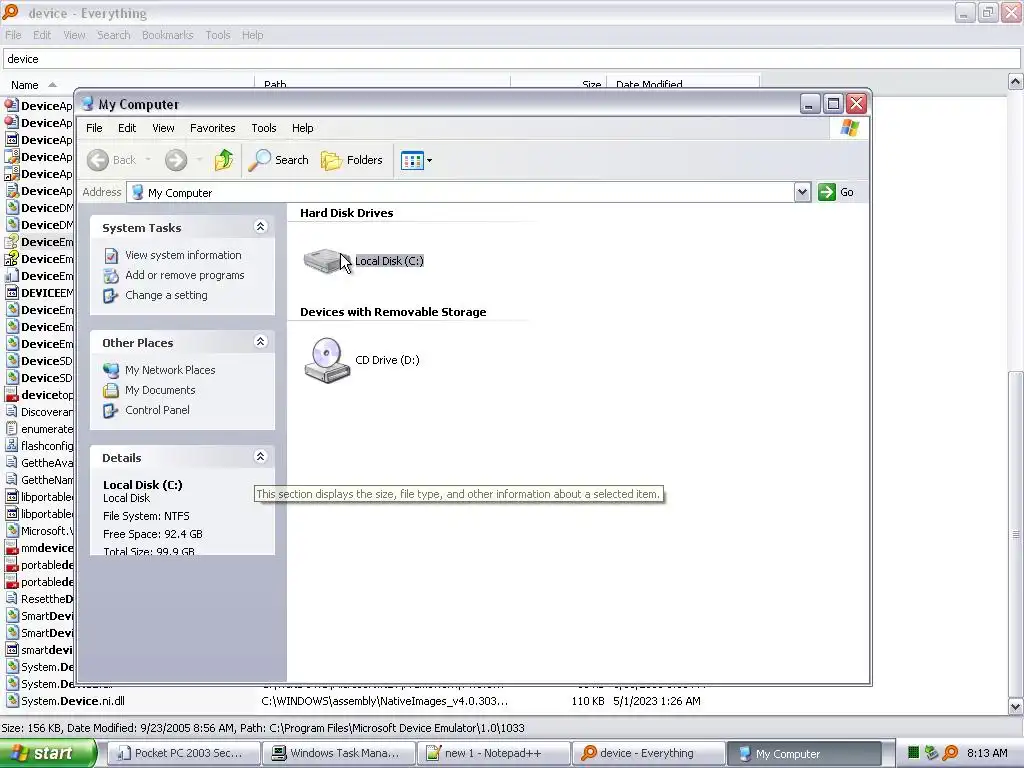This screenshot has height=768, width=1024.
Task: Collapse the Other Places panel
Action: [x=261, y=342]
